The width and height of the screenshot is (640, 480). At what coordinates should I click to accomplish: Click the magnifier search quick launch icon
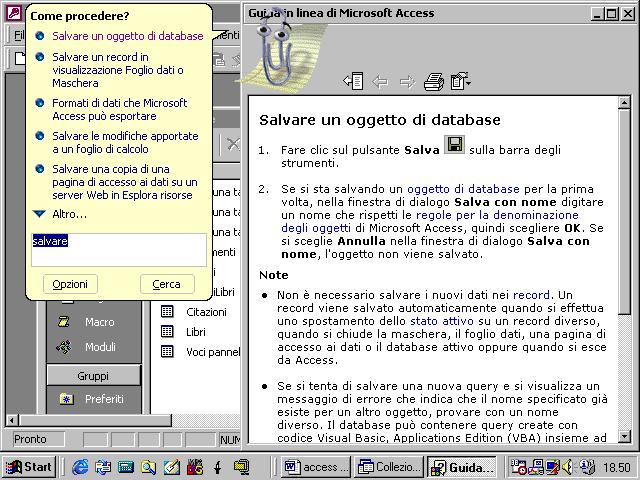pos(149,467)
